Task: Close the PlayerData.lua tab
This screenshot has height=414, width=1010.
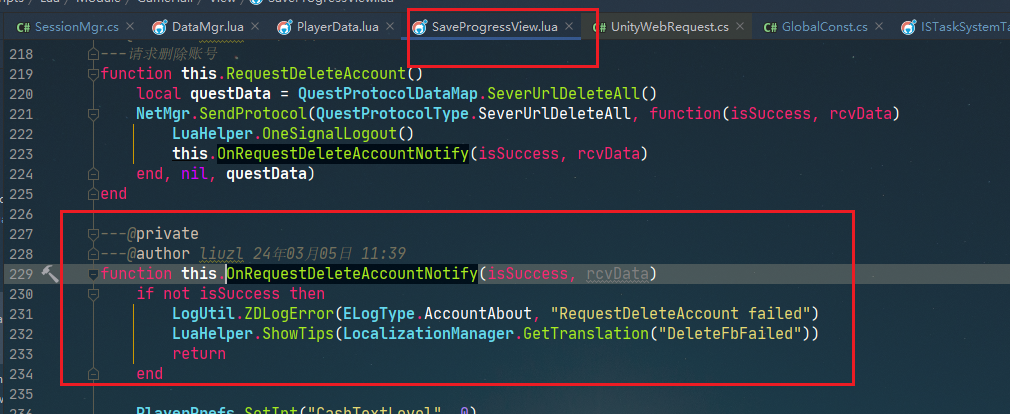Action: (390, 27)
